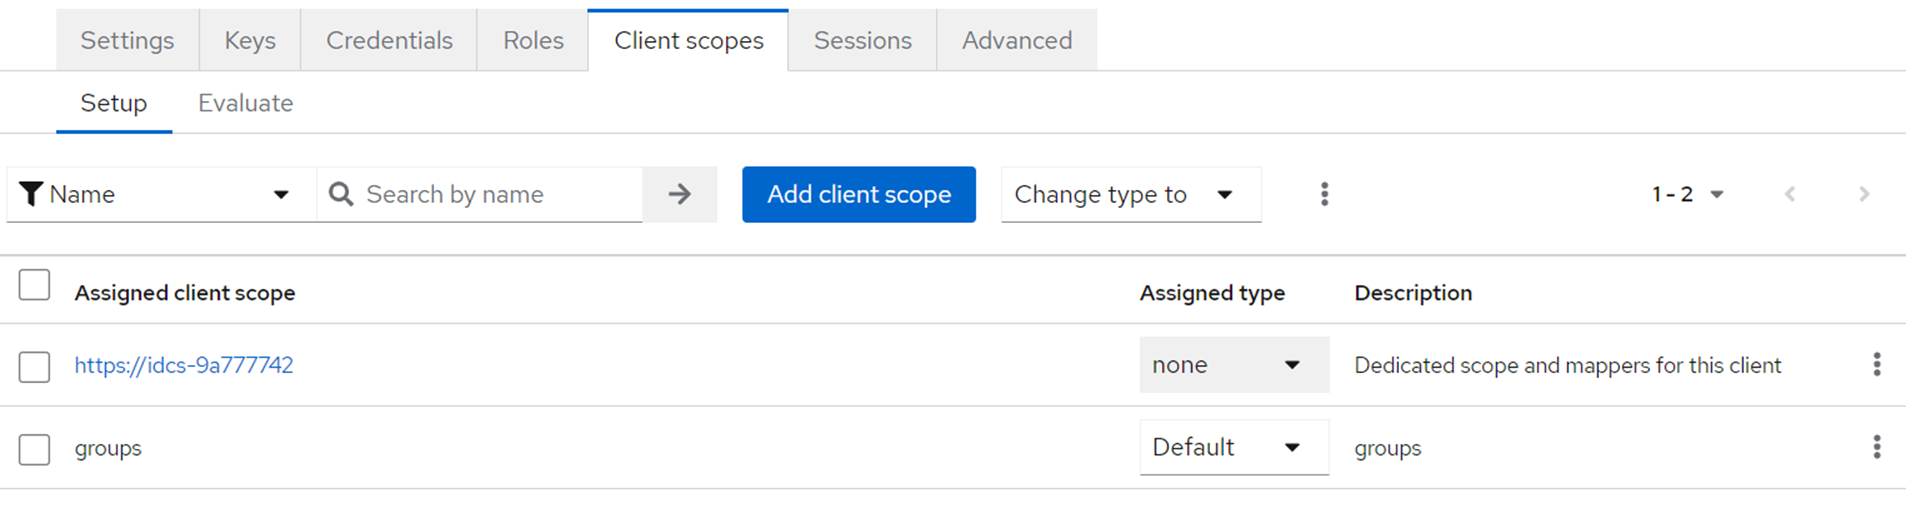This screenshot has width=1906, height=513.
Task: Click the funnel filter icon
Action: coord(31,194)
